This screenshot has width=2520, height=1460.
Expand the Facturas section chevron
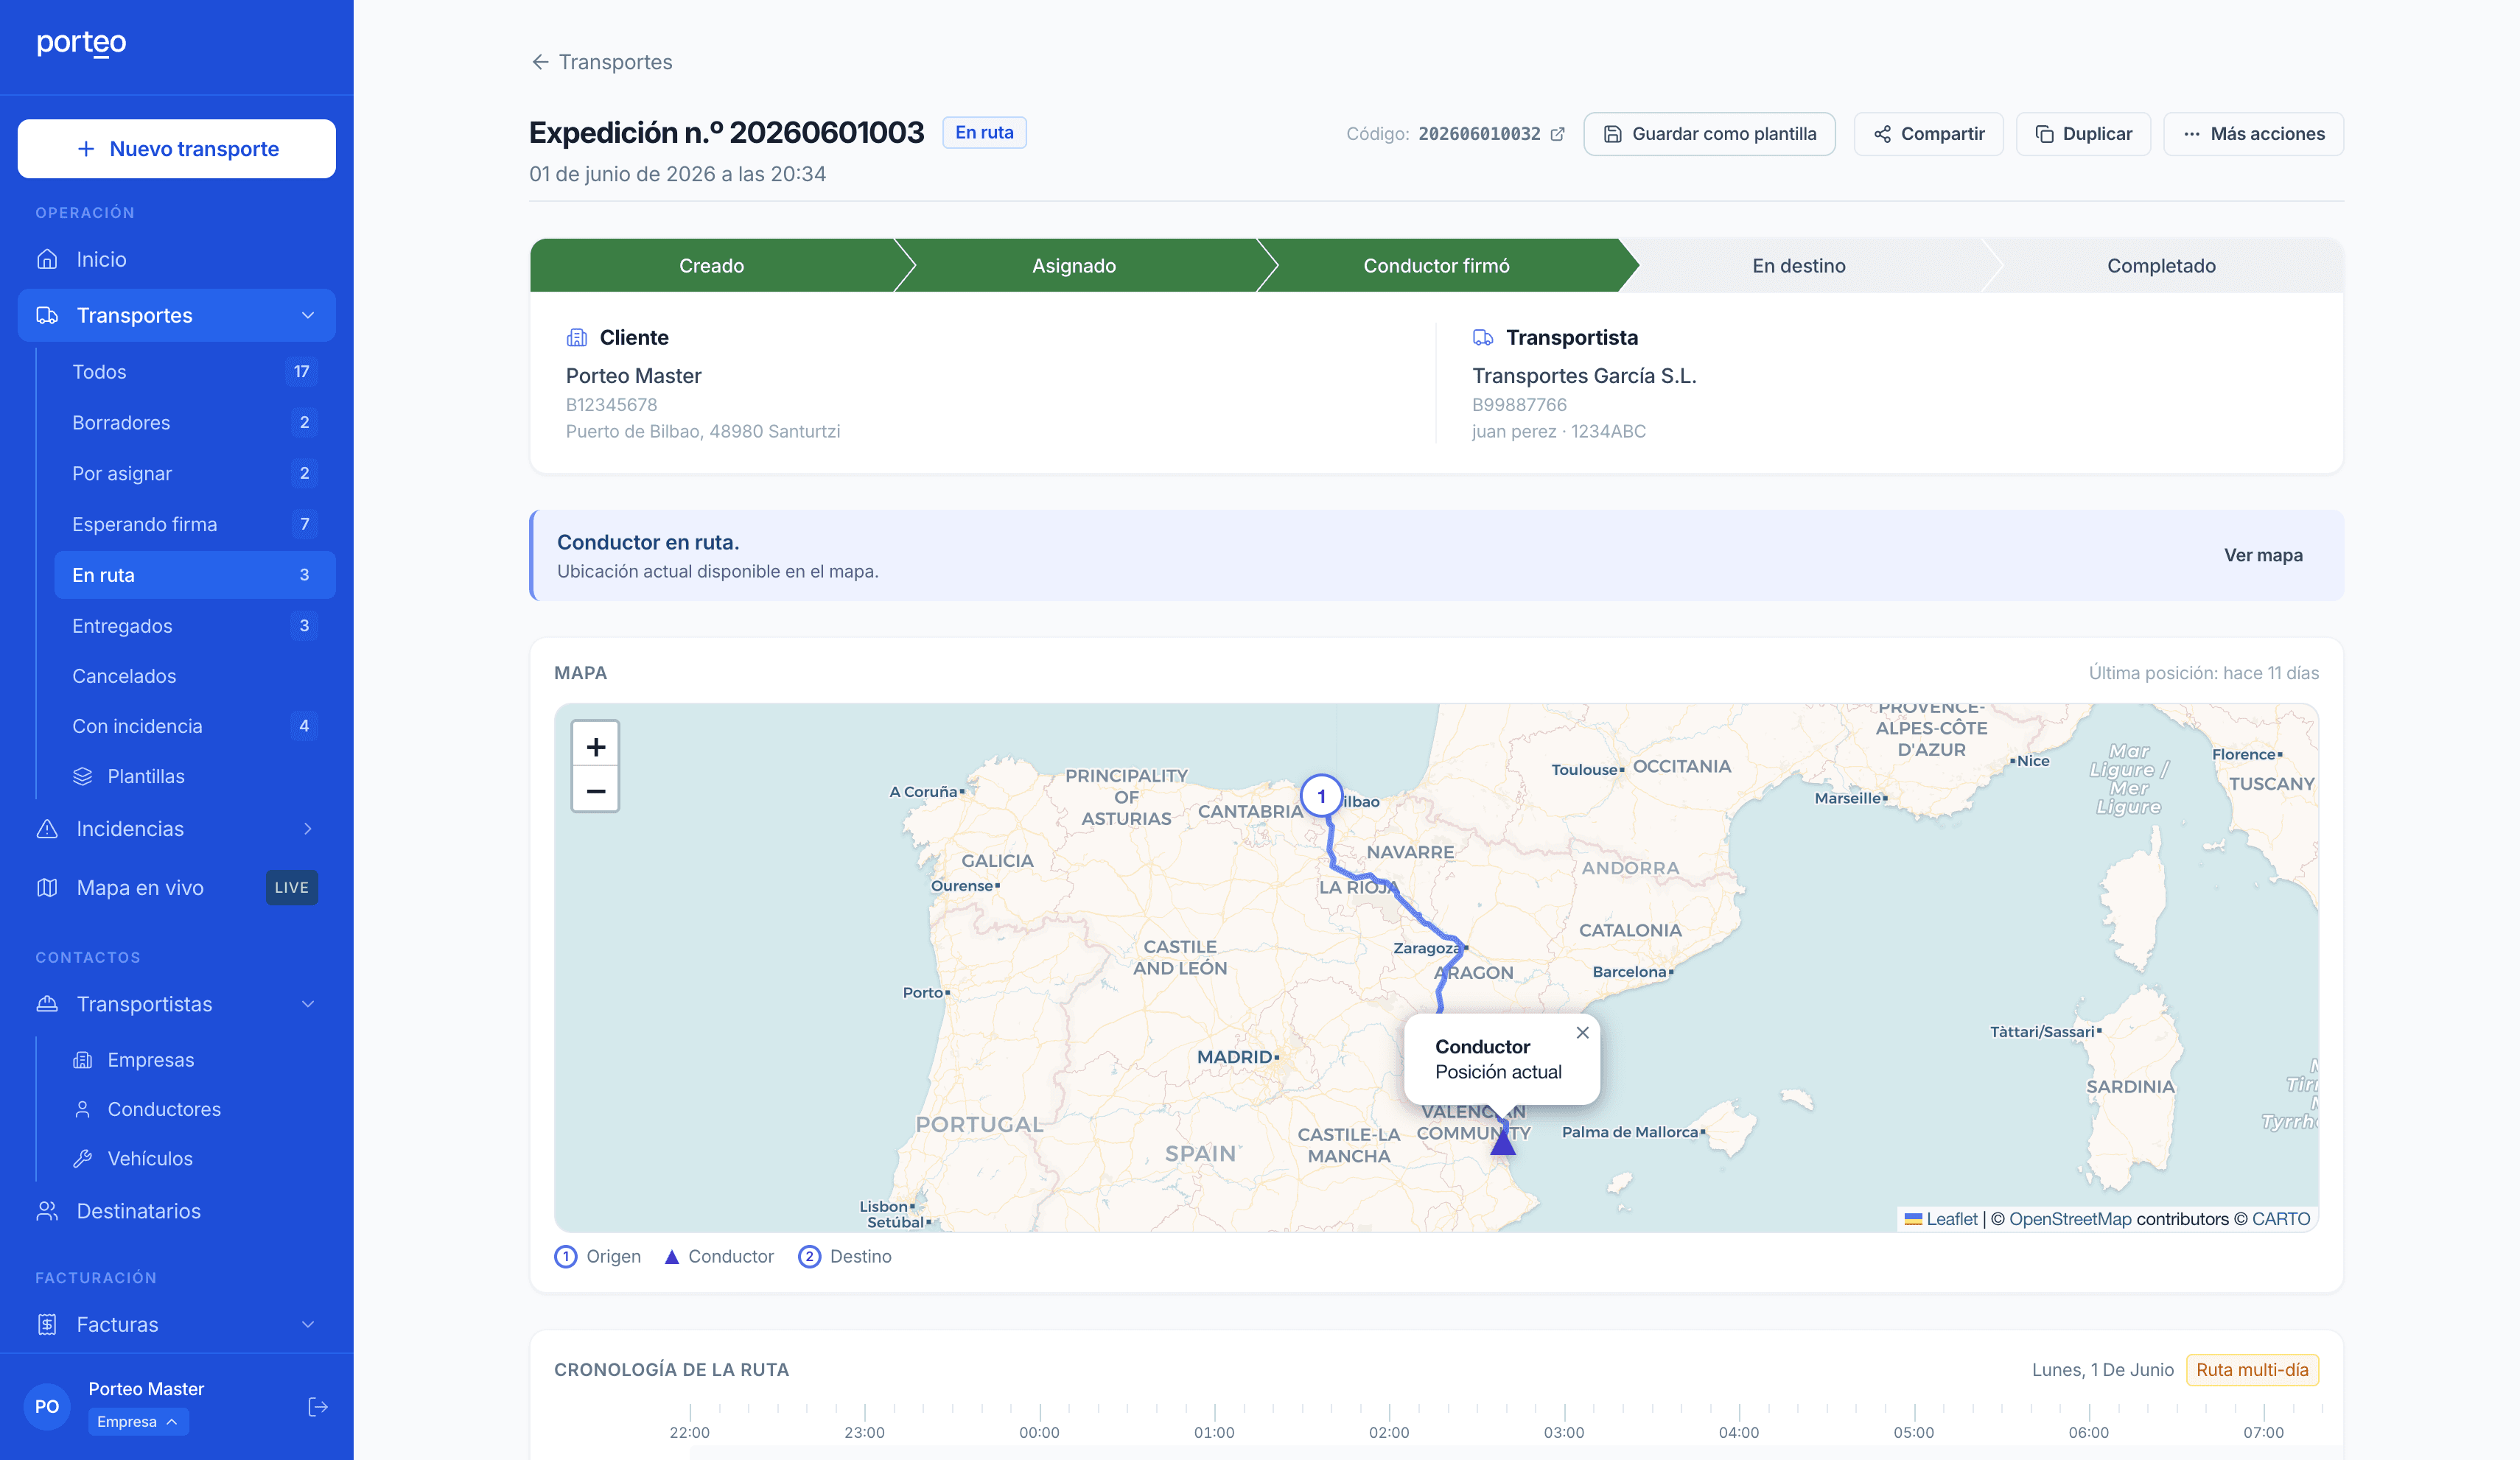tap(308, 1324)
